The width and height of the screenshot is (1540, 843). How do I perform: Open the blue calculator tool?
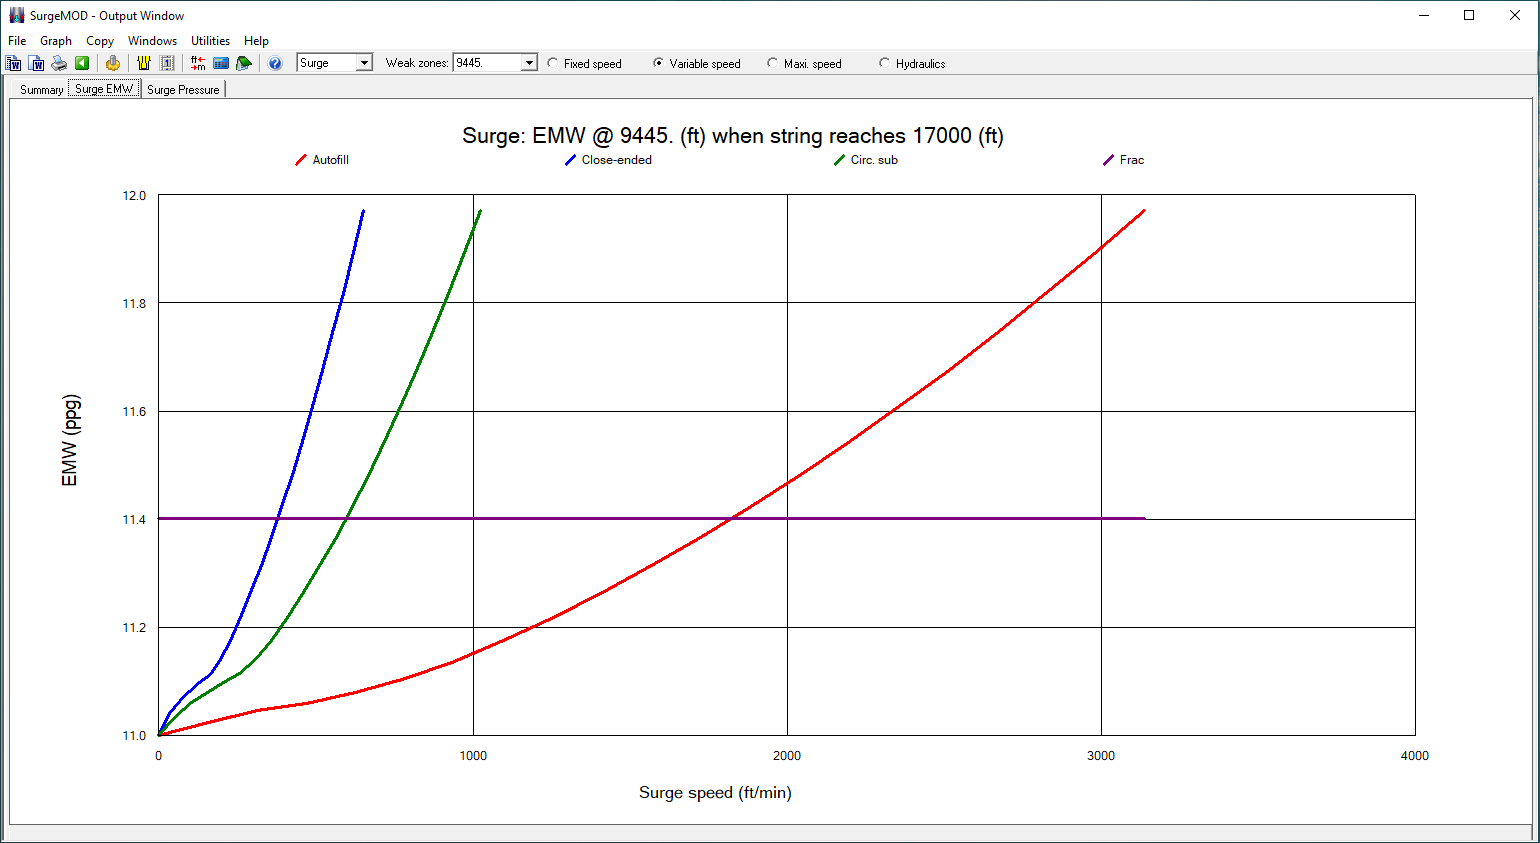pos(221,63)
